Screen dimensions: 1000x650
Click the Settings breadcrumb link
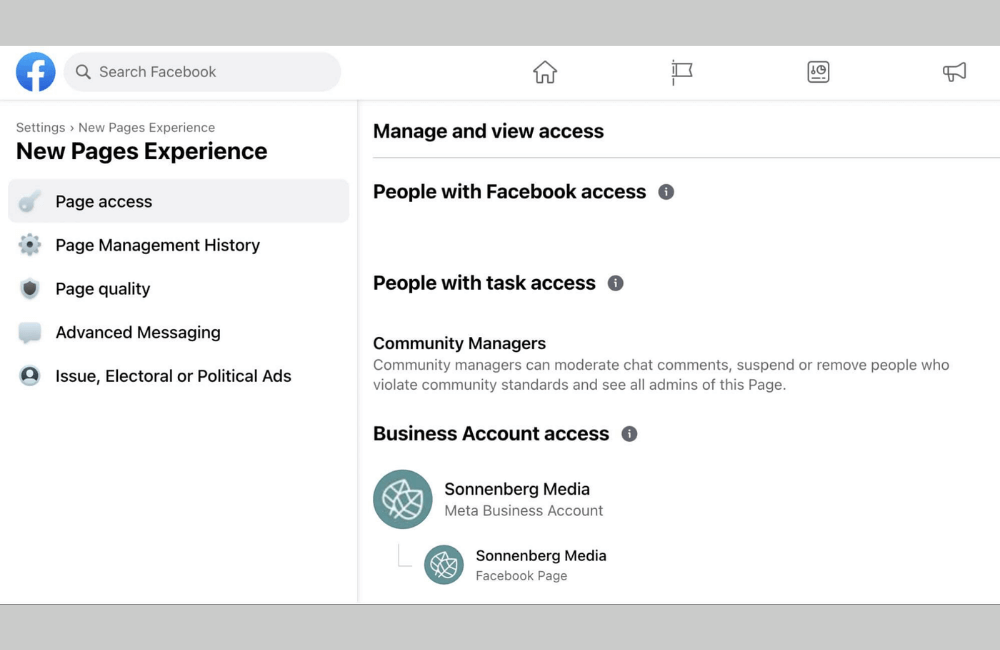40,127
